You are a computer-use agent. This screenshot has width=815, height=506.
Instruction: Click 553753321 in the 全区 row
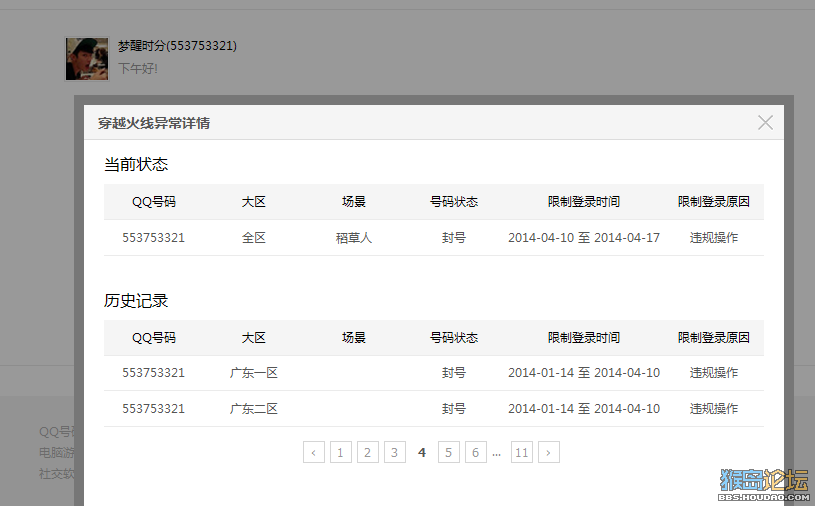point(153,238)
